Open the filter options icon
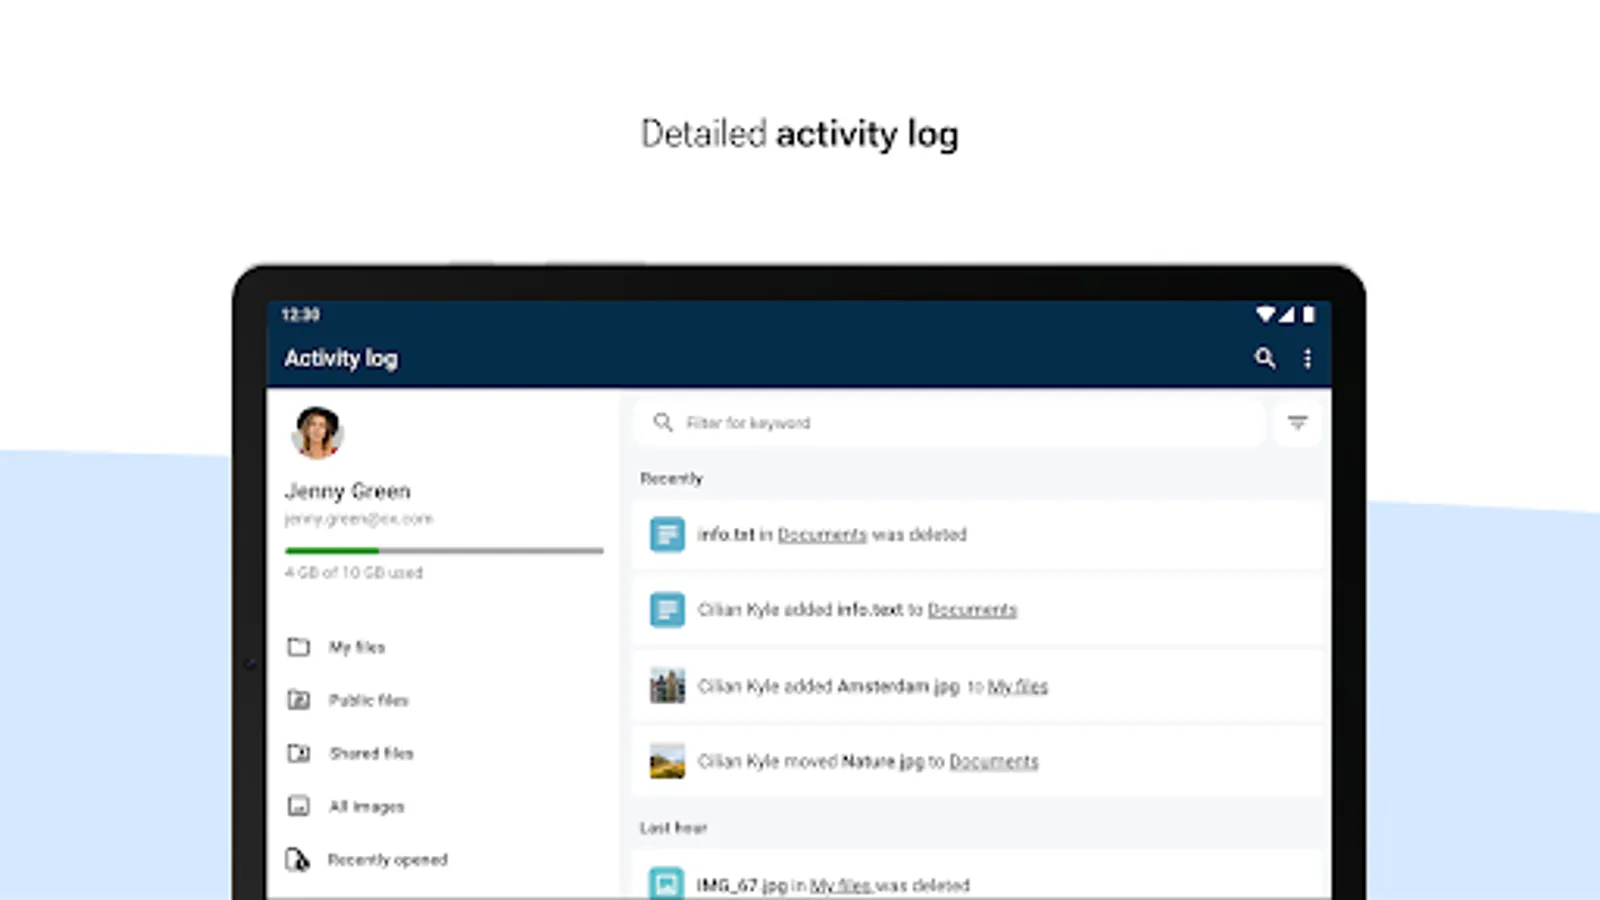This screenshot has width=1600, height=900. [x=1297, y=423]
